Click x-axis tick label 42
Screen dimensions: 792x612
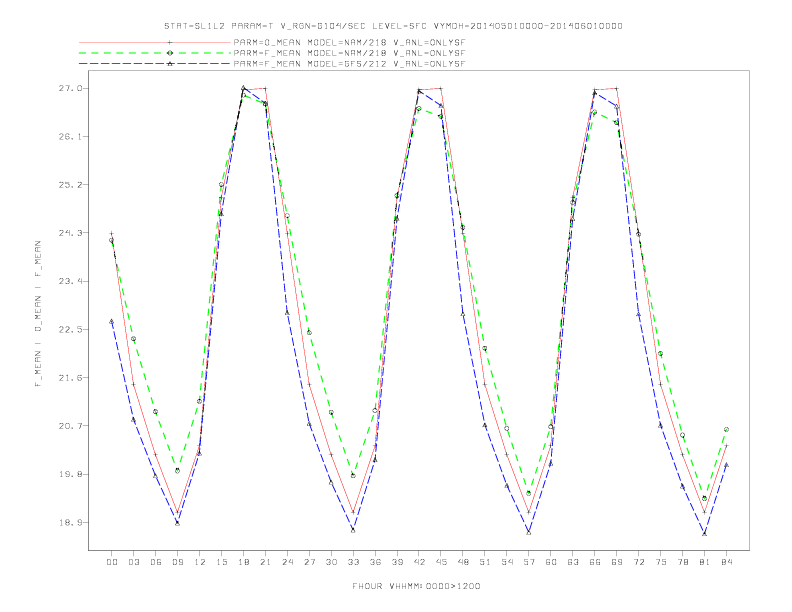pyautogui.click(x=419, y=562)
